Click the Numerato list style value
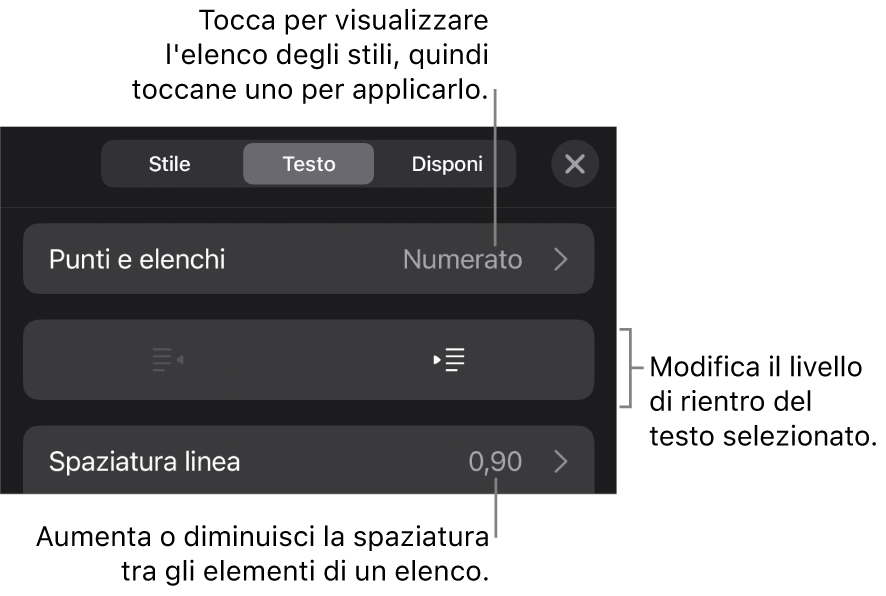The image size is (886, 596). [462, 260]
